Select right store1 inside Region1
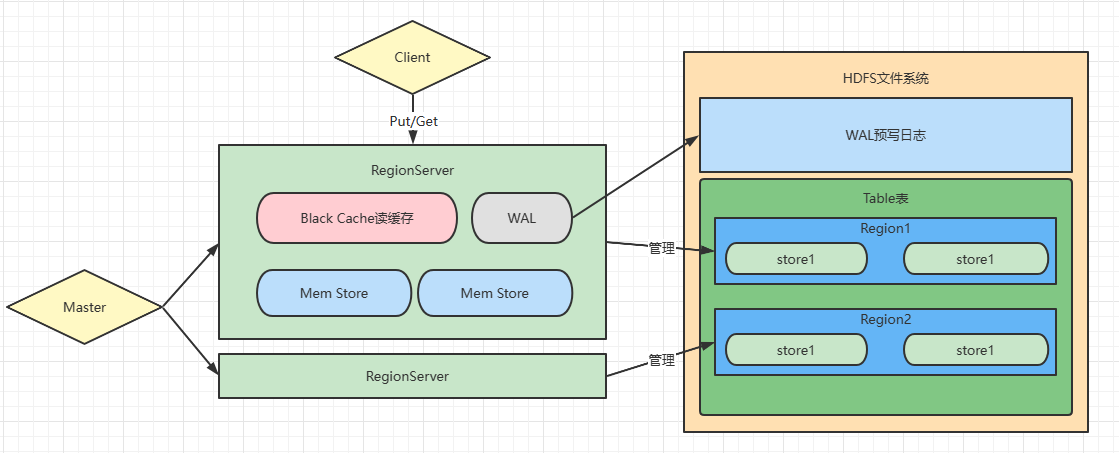The height and width of the screenshot is (453, 1119). (x=976, y=259)
